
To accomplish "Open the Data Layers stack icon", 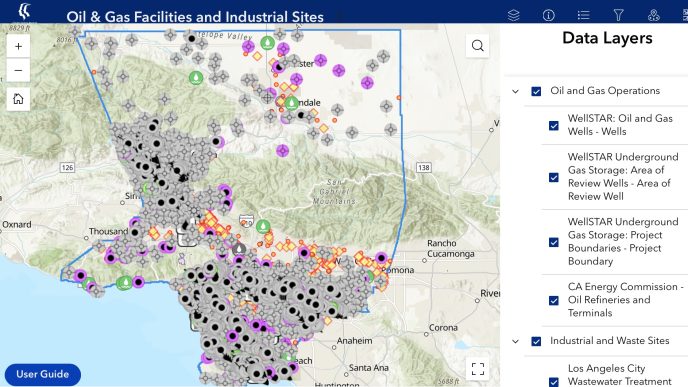I will tap(513, 15).
